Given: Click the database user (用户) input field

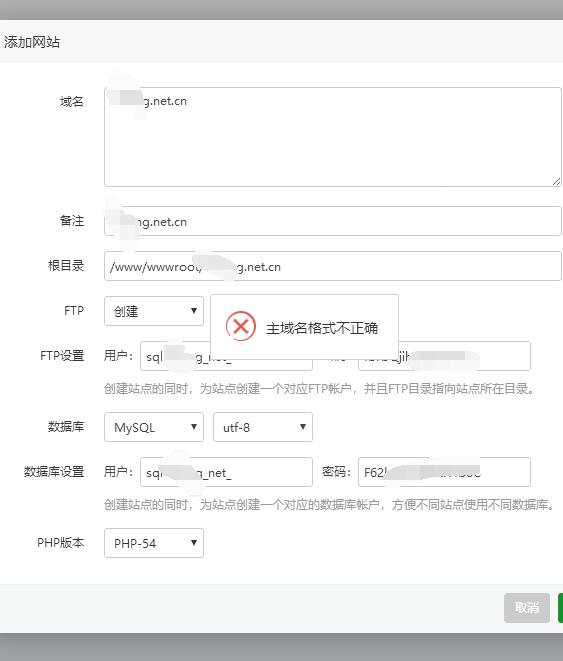Looking at the screenshot, I should (226, 472).
